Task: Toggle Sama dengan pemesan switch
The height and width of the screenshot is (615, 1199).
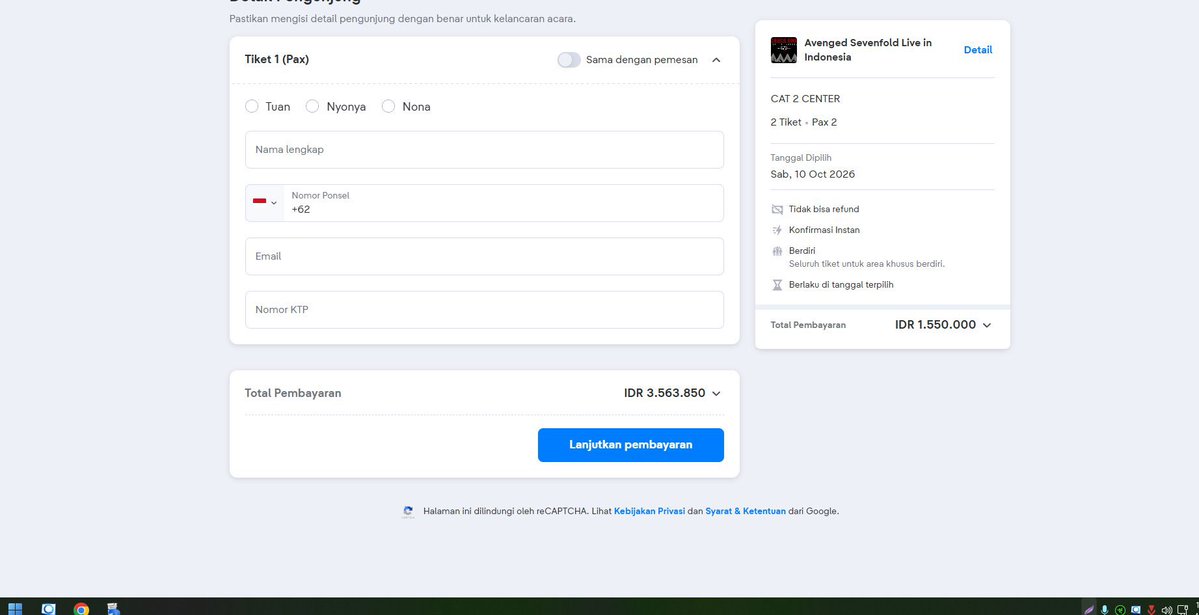Action: [569, 60]
